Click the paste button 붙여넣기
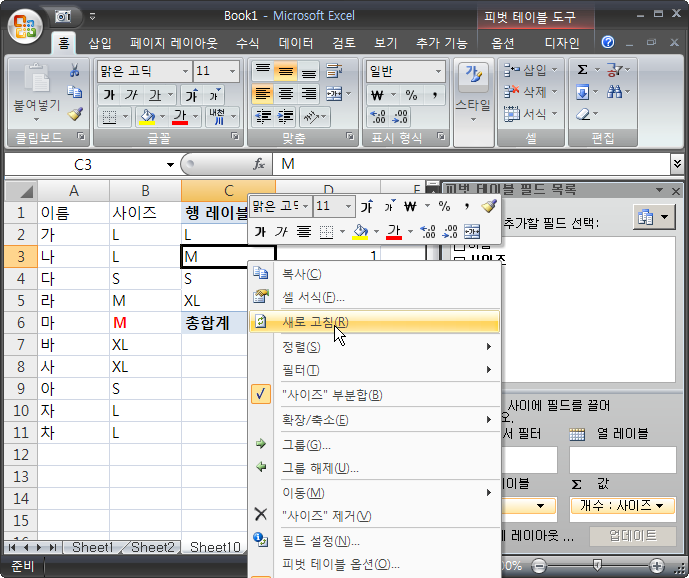 [x=37, y=92]
